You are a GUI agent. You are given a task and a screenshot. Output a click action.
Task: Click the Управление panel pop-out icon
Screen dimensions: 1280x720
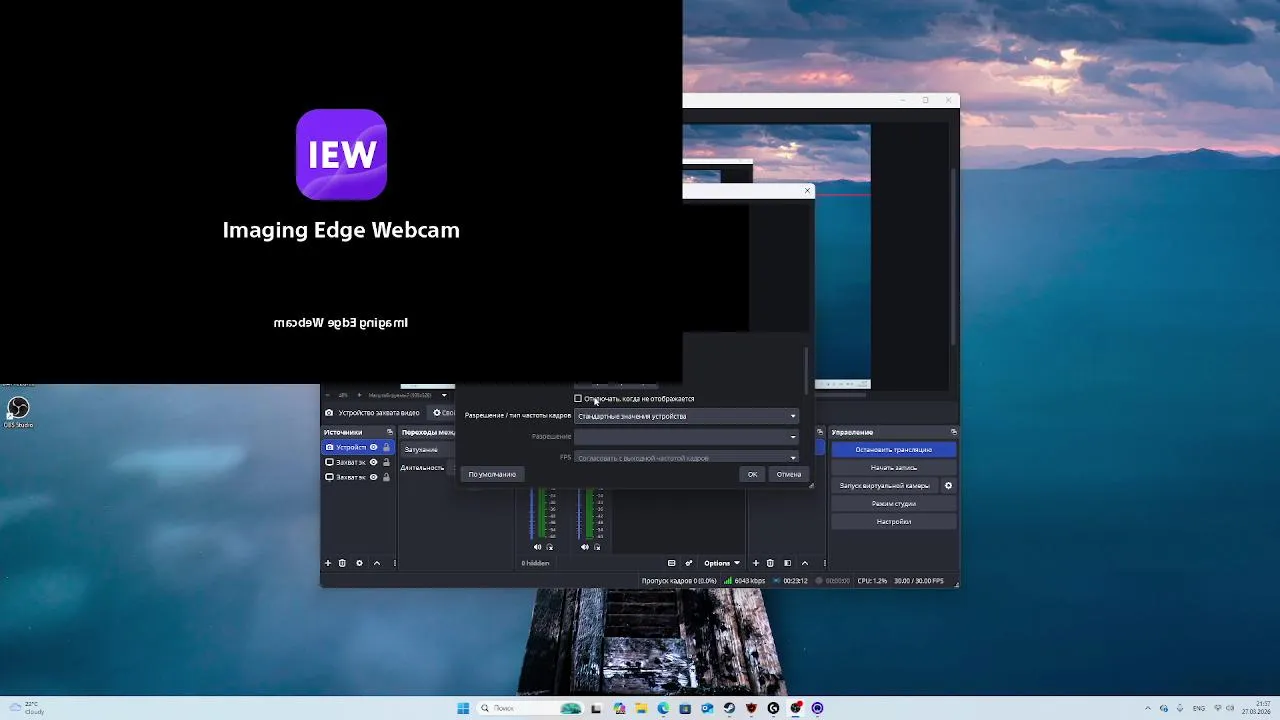coord(953,432)
